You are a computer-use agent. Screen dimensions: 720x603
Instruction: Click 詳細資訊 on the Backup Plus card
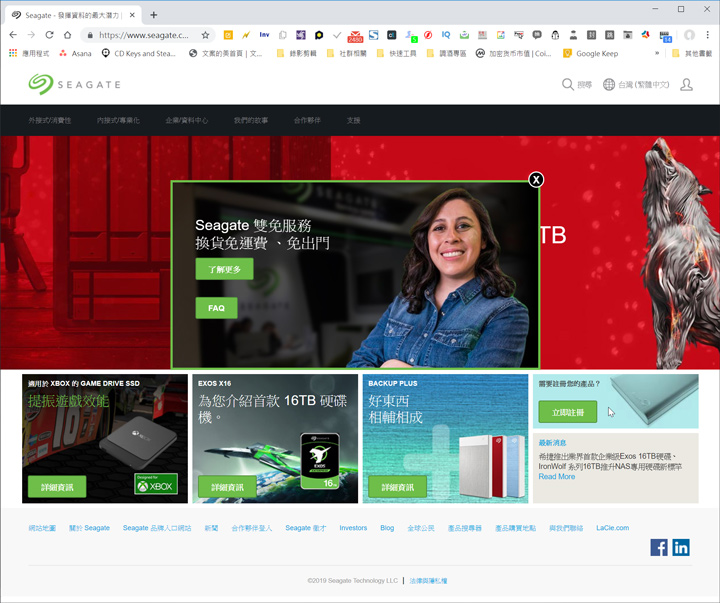pos(398,487)
